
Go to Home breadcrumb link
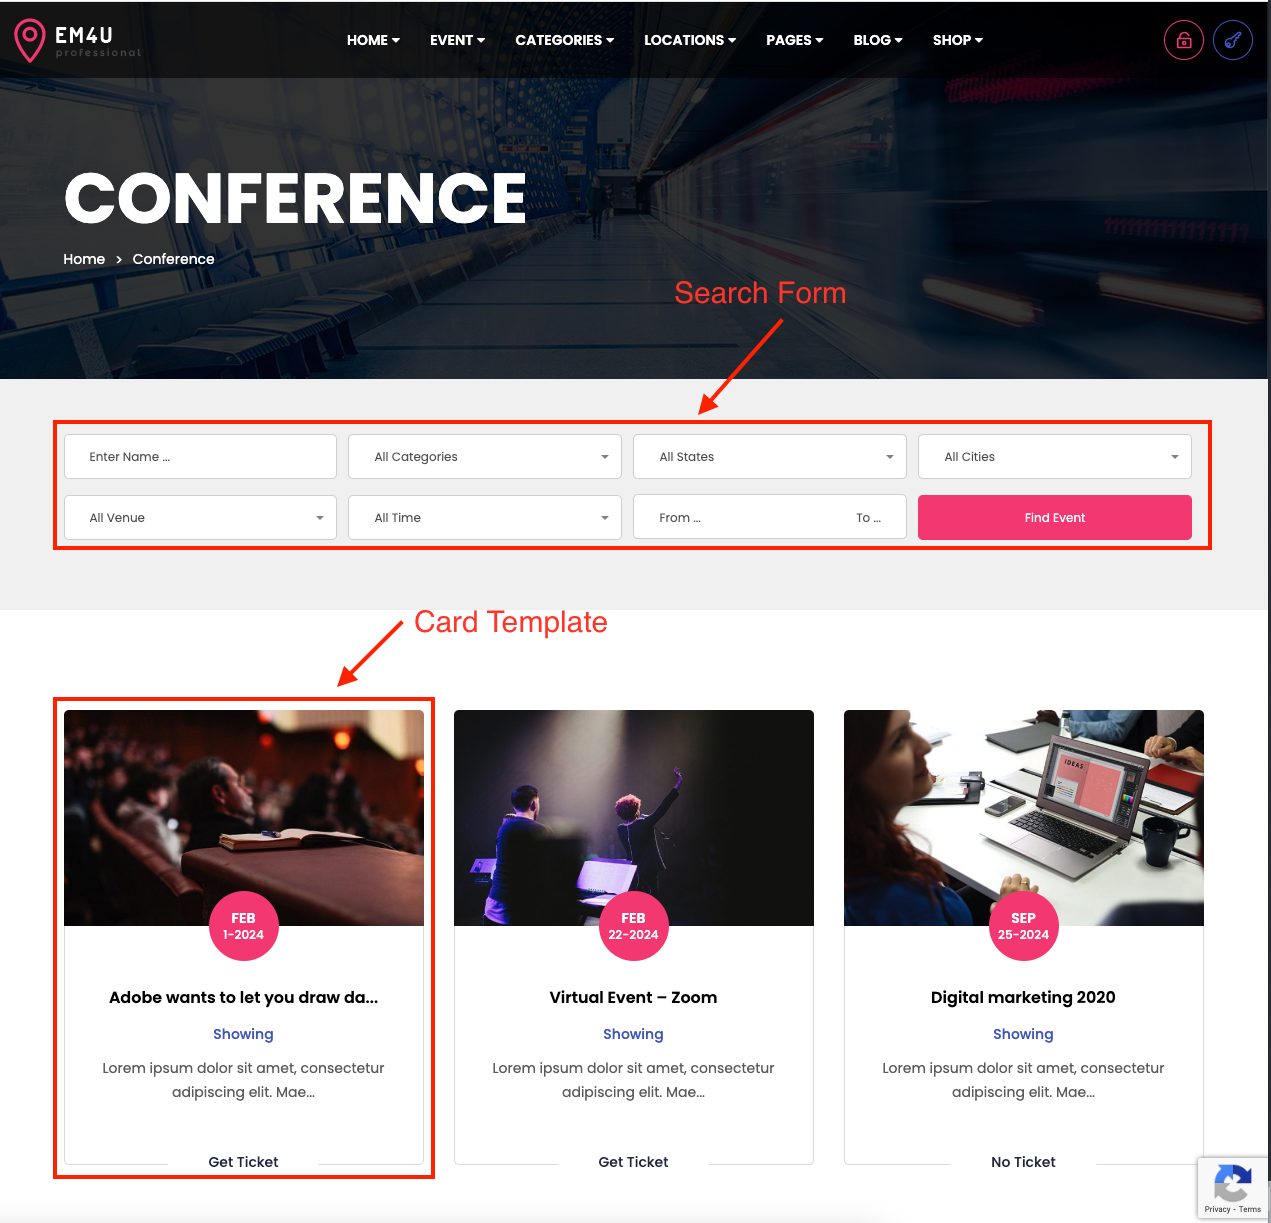(x=84, y=259)
